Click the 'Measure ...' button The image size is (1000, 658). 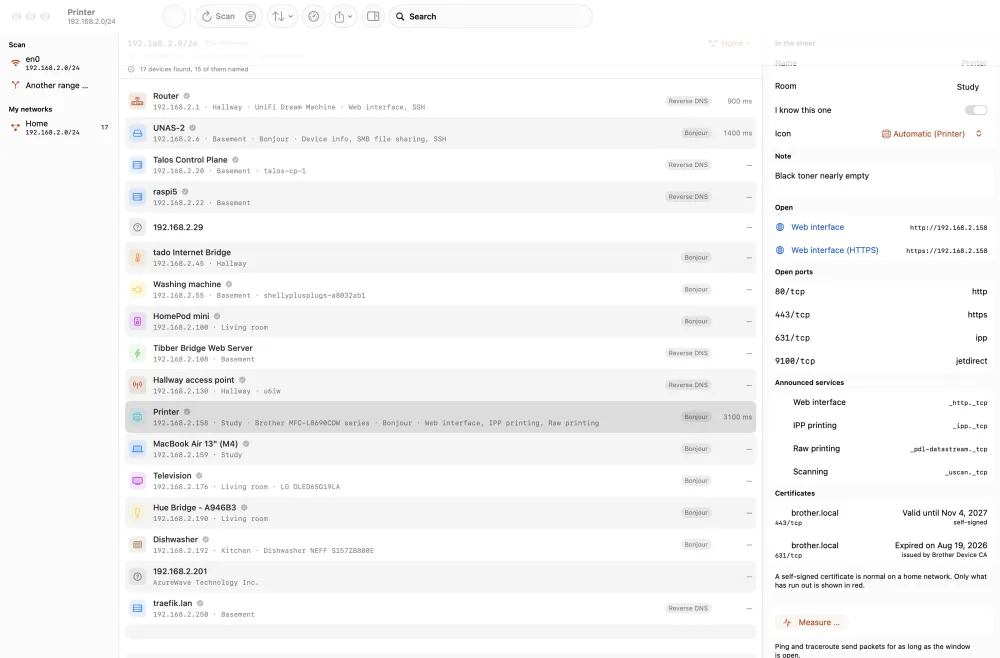coord(812,622)
